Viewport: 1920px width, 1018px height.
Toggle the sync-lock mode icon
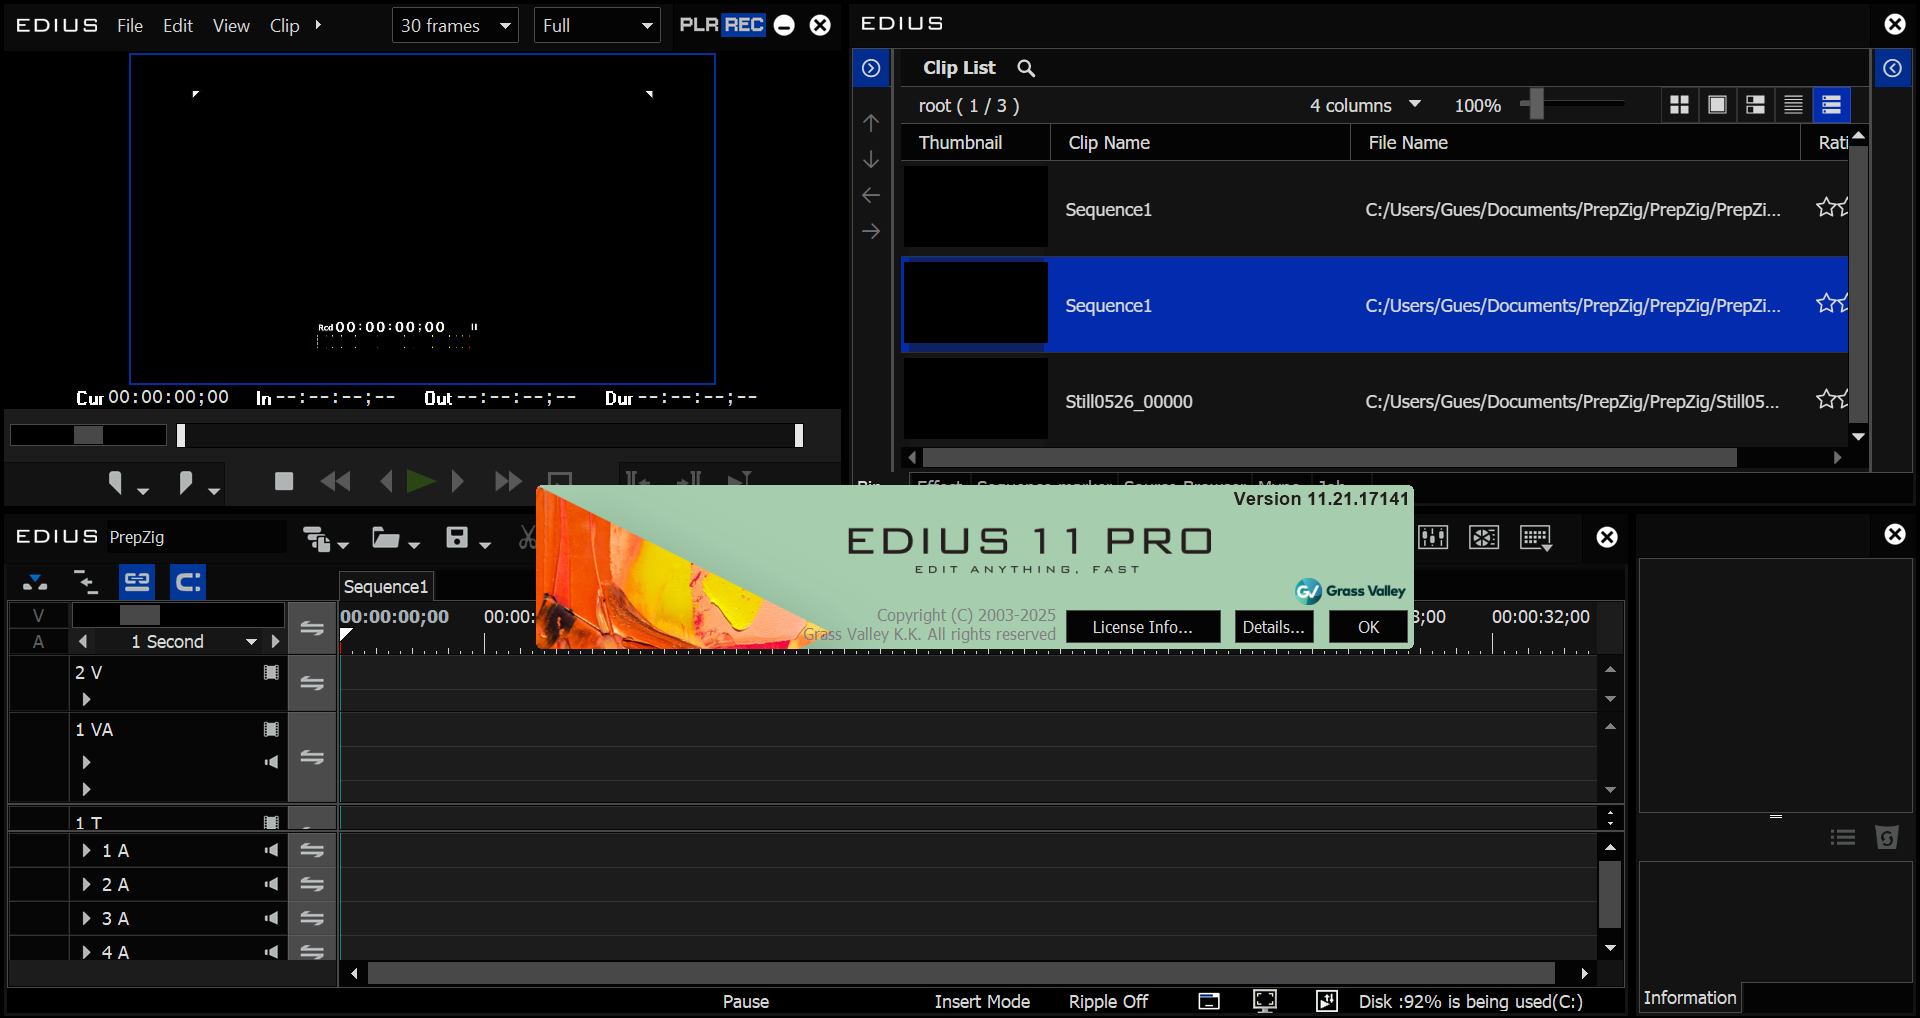pos(86,581)
